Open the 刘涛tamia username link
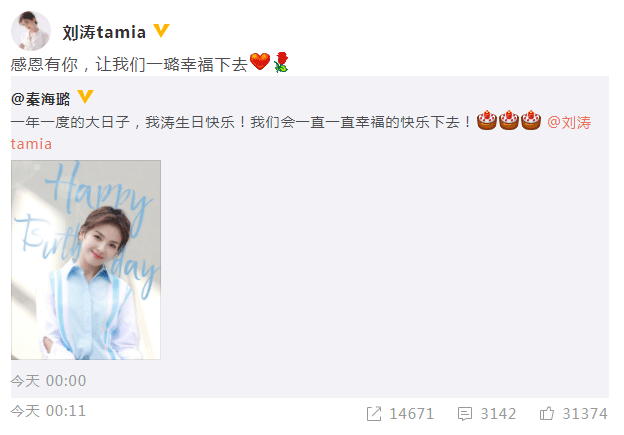This screenshot has height=435, width=624. click(x=104, y=32)
